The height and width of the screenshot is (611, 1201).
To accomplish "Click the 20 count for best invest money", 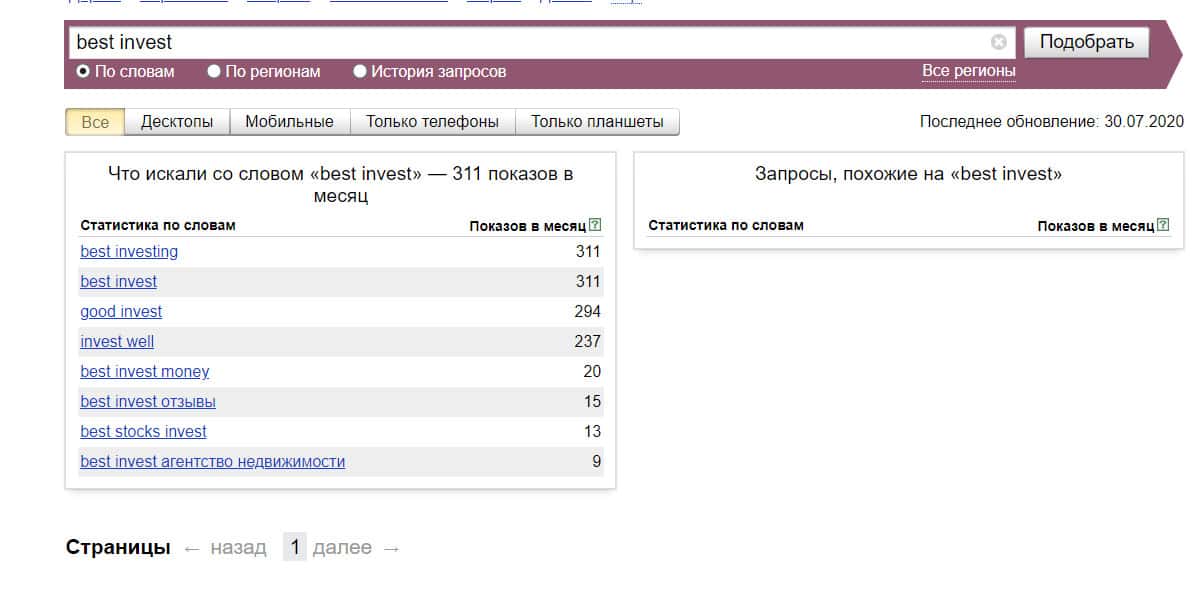I will tap(592, 371).
